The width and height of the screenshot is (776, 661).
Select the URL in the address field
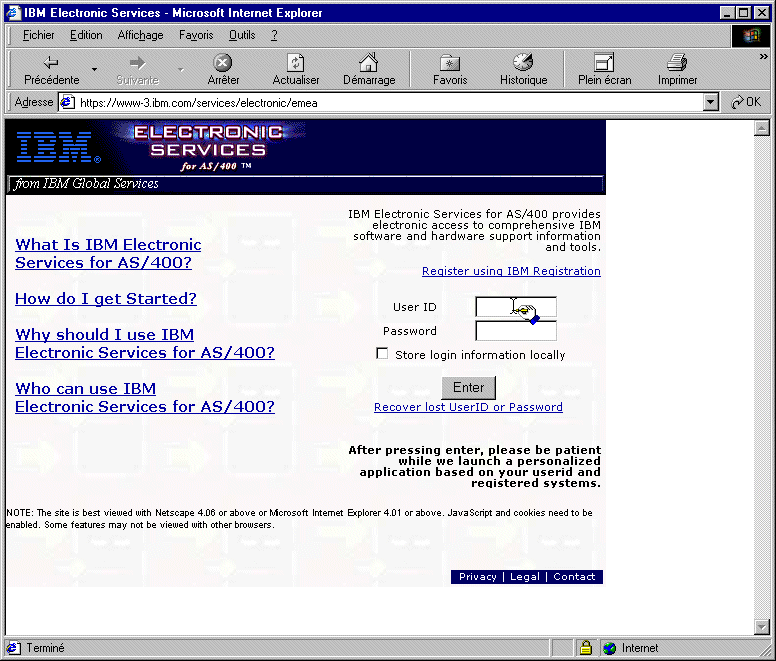[198, 103]
